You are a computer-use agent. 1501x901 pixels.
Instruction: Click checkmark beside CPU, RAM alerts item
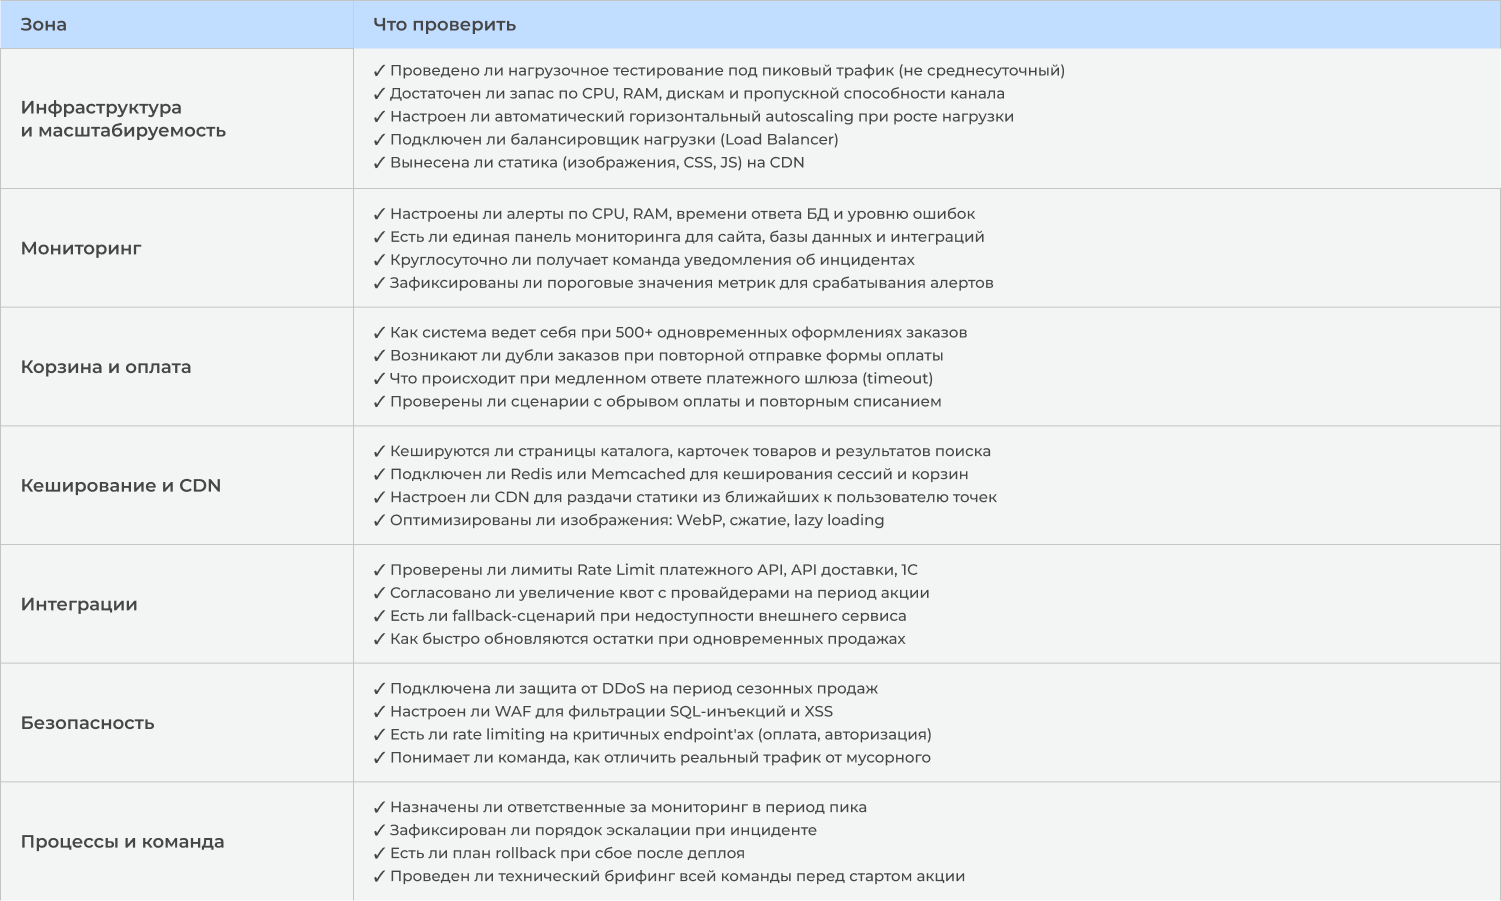pos(379,214)
